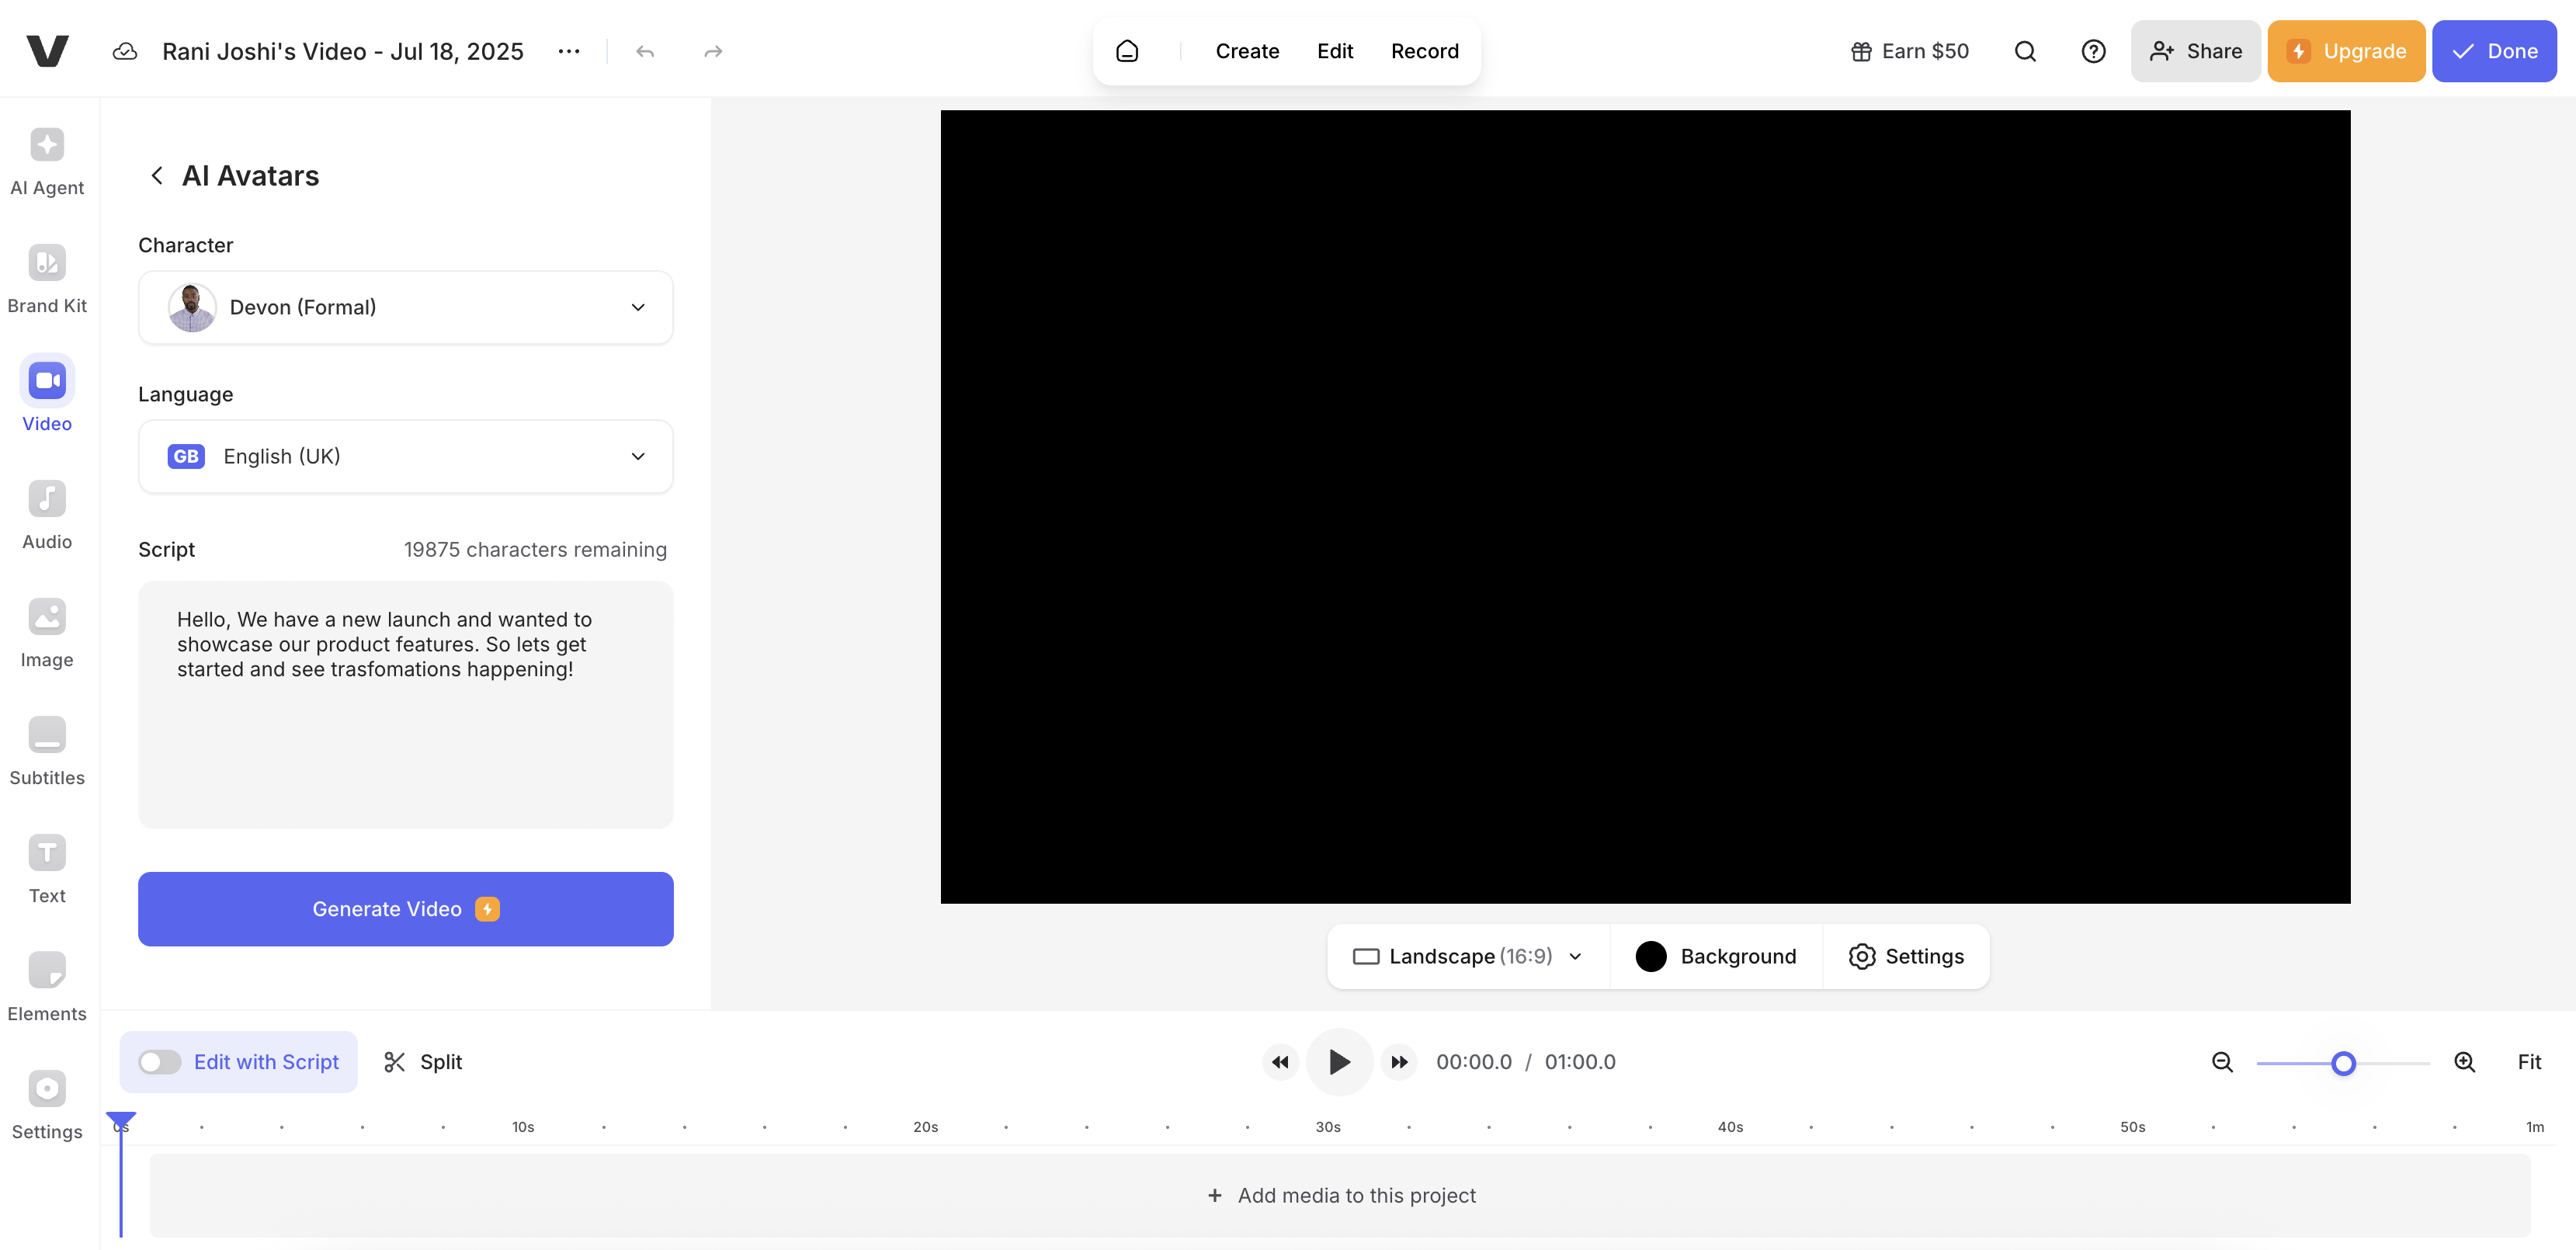Screen dimensions: 2576x1250
Task: Expand the Landscape (16:9) aspect dropdown
Action: tap(1467, 956)
